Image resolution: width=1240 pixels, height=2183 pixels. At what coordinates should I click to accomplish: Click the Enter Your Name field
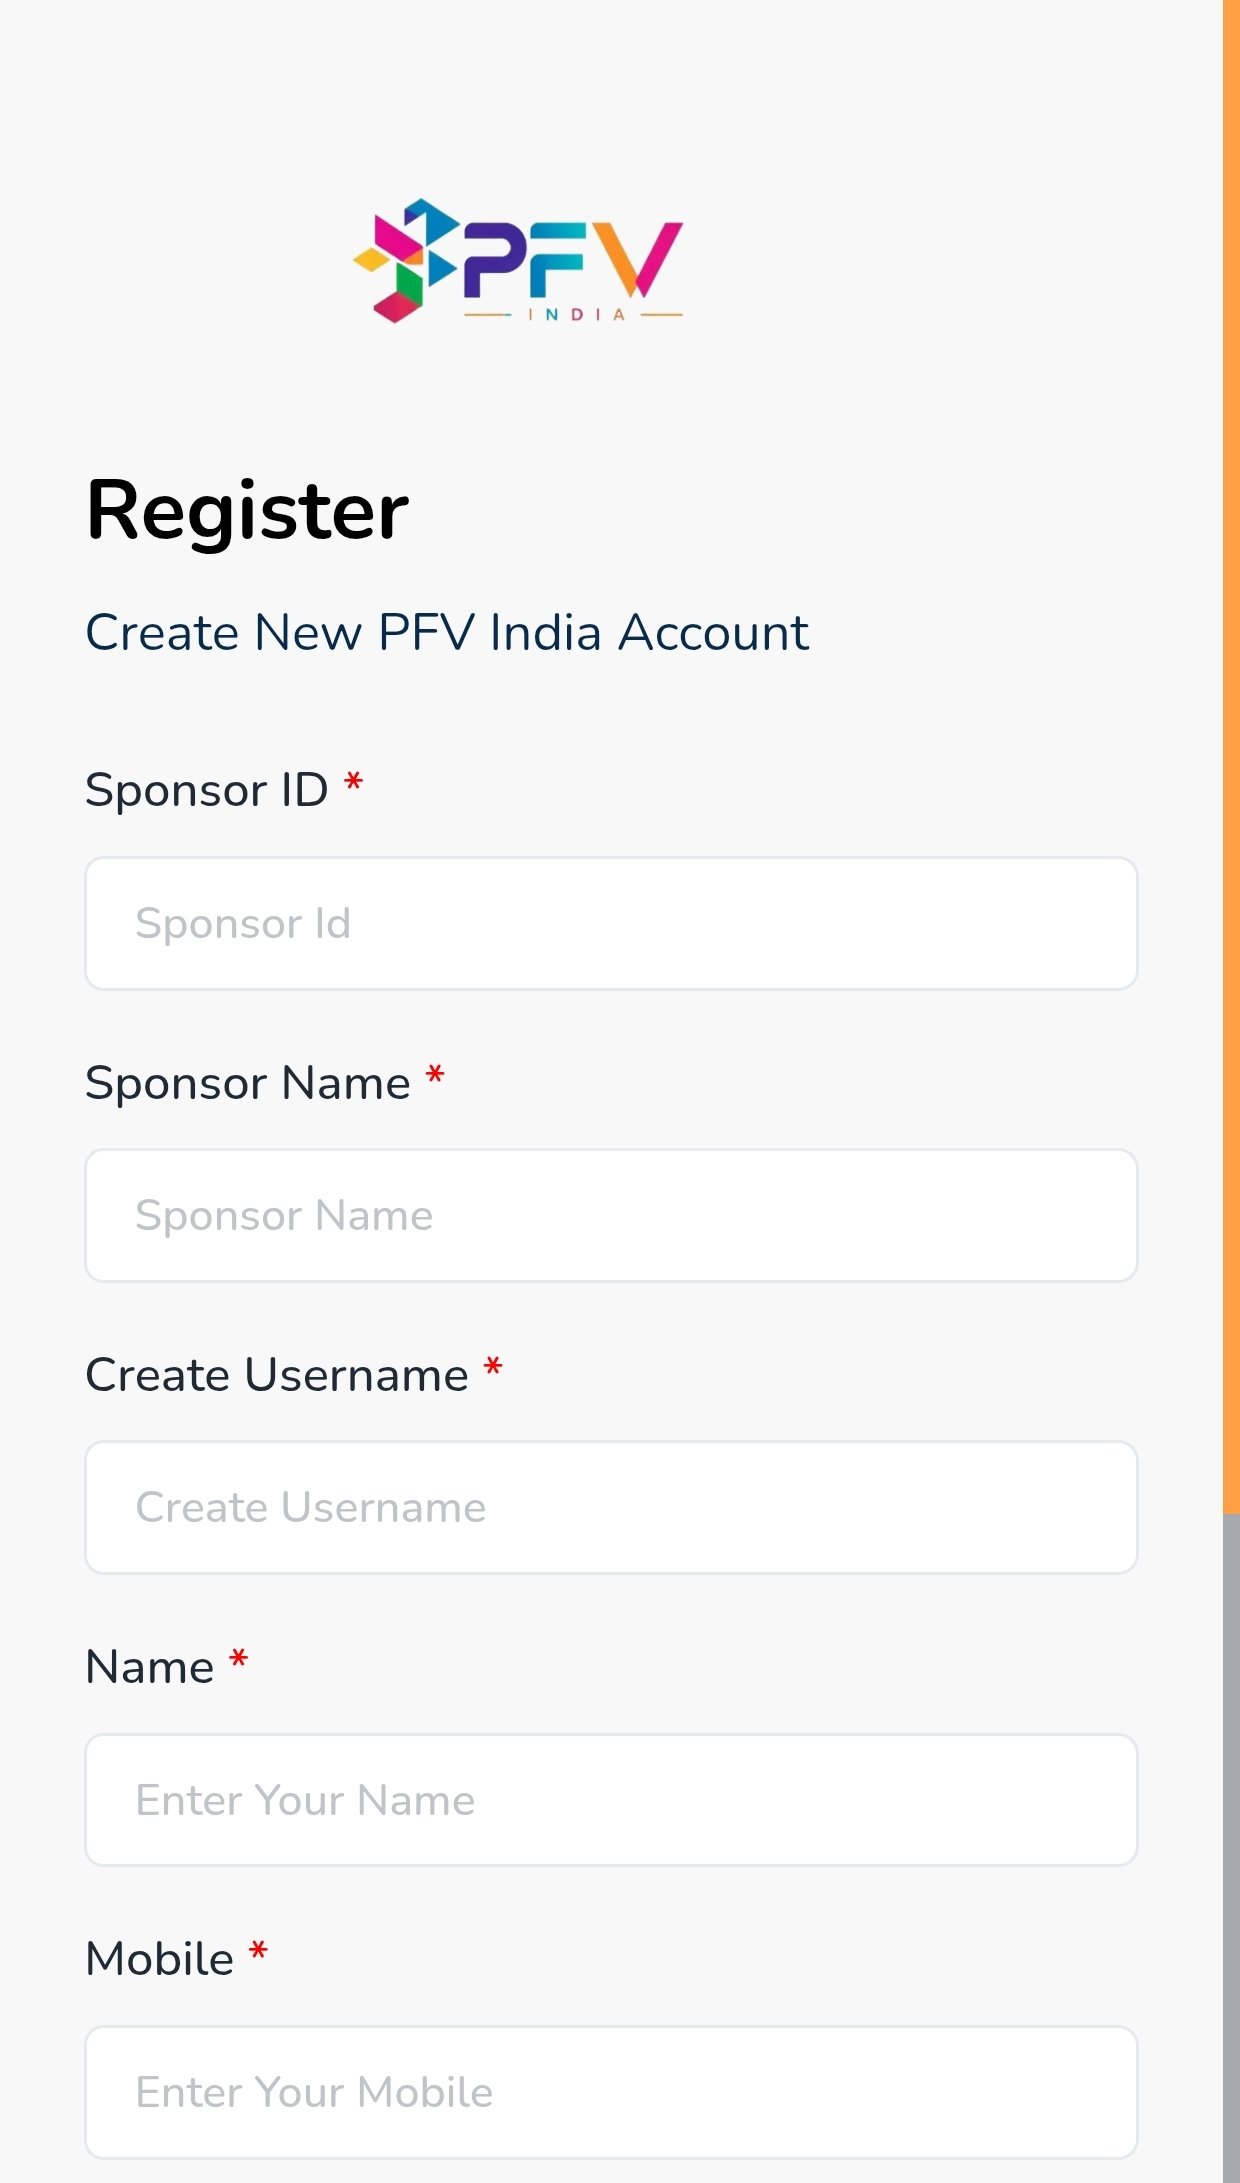point(611,1800)
